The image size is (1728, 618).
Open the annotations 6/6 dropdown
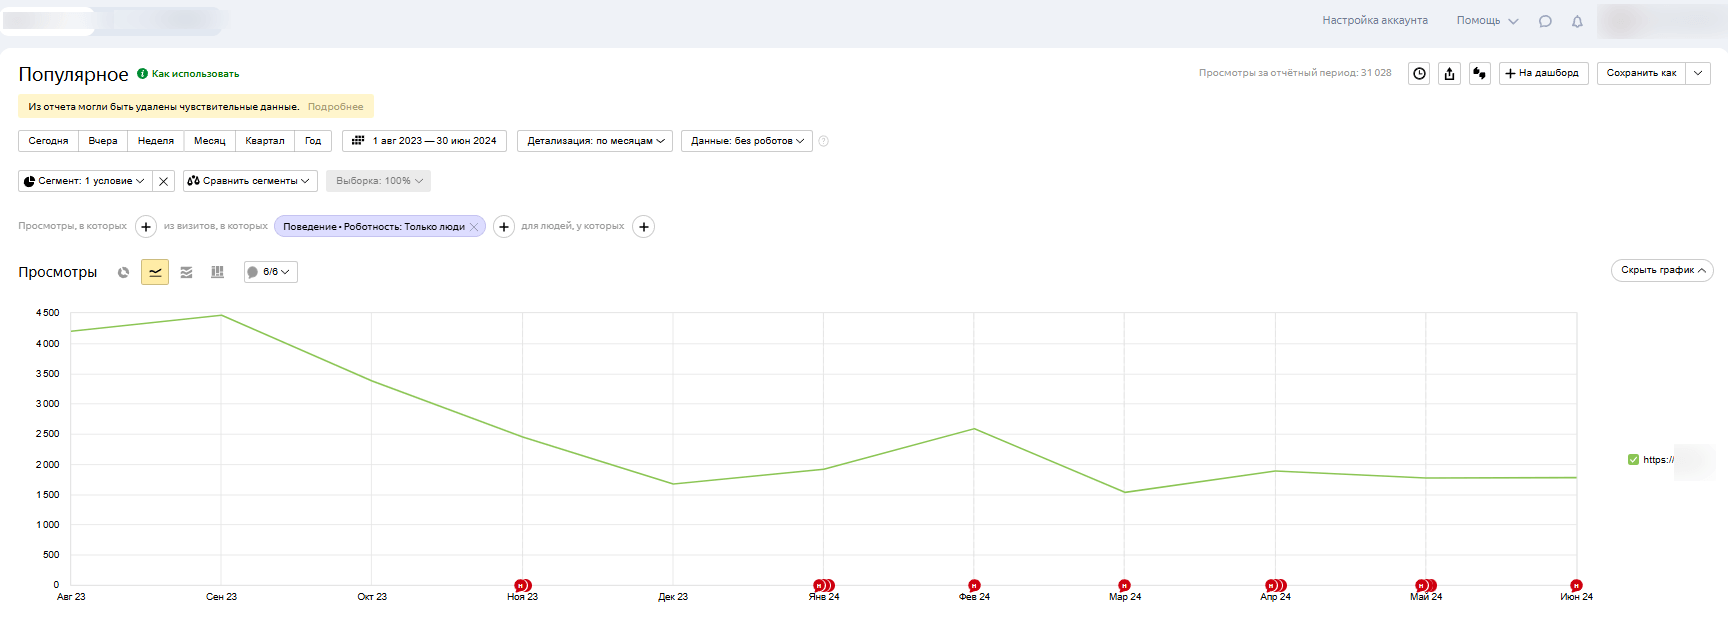pos(271,272)
